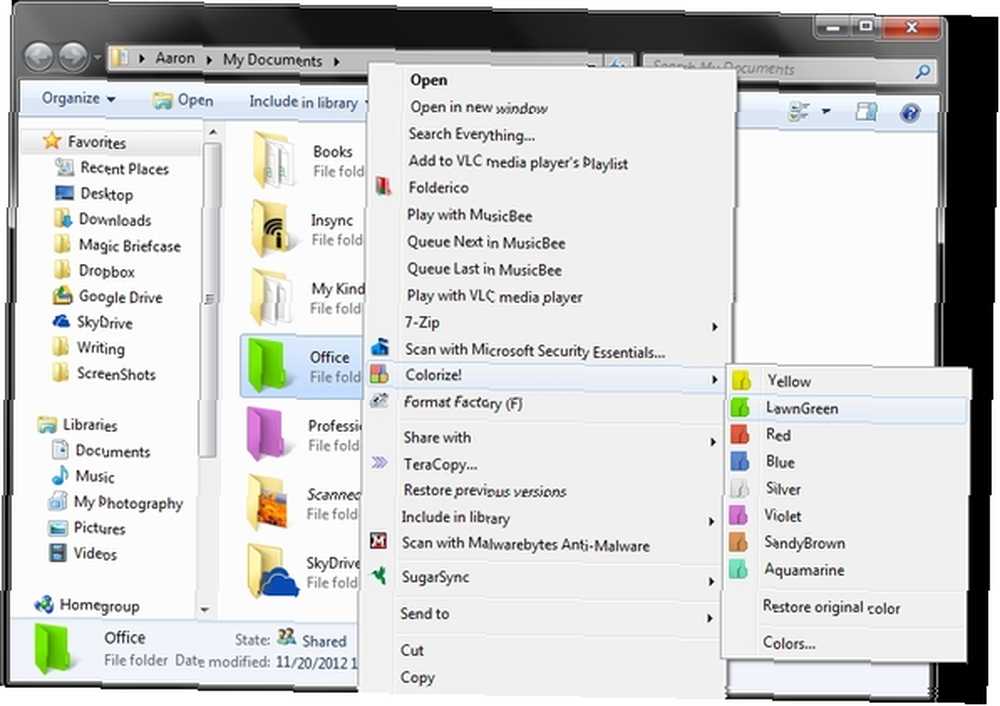Pick the Blue color swatch

click(x=740, y=461)
